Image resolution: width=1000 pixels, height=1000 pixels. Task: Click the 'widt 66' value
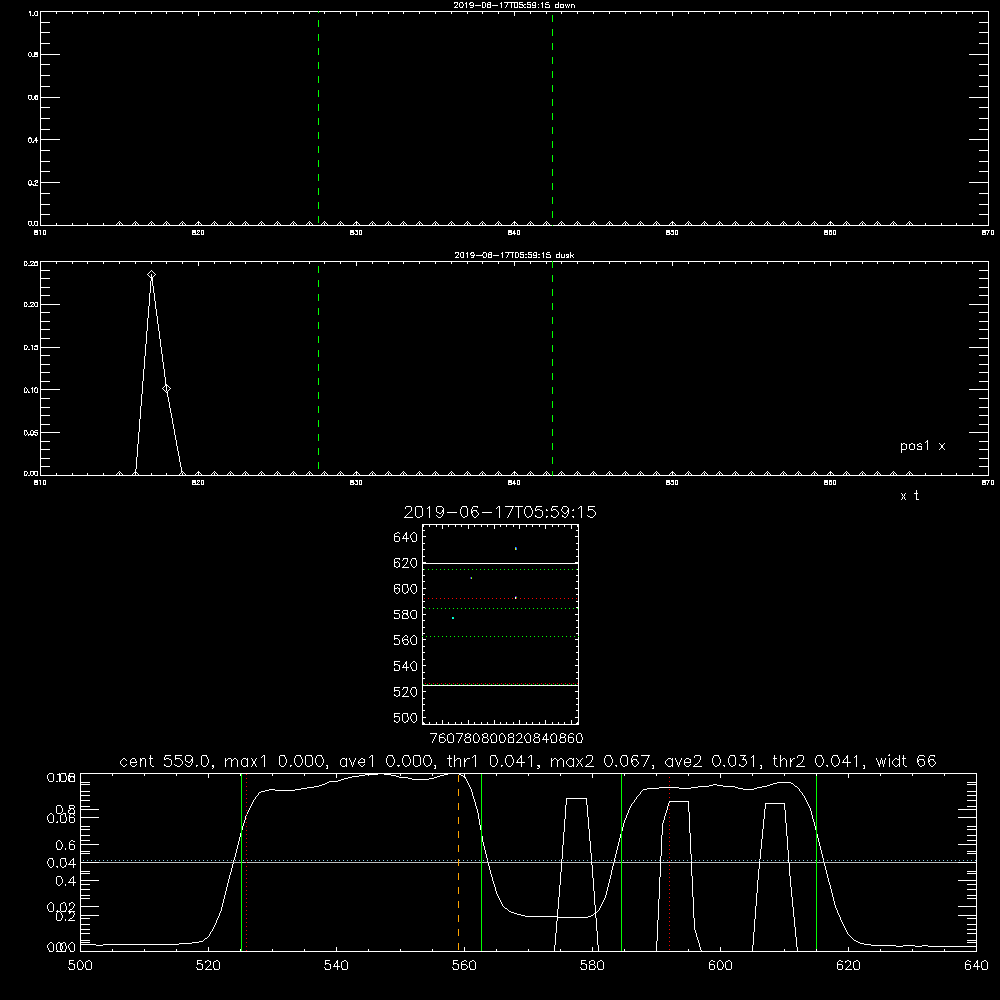pos(906,761)
